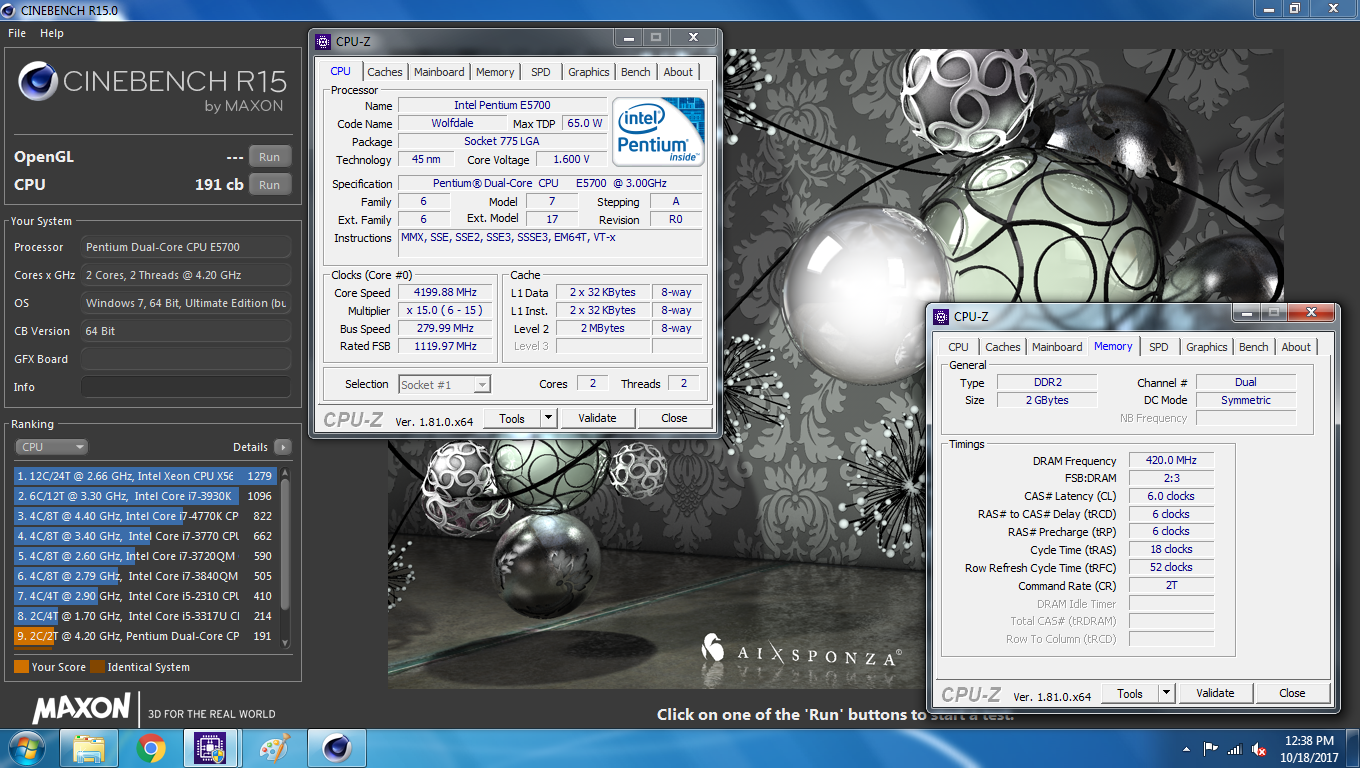Viewport: 1360px width, 768px height.
Task: Select ranking row Core i5-2310
Action: coord(144,596)
